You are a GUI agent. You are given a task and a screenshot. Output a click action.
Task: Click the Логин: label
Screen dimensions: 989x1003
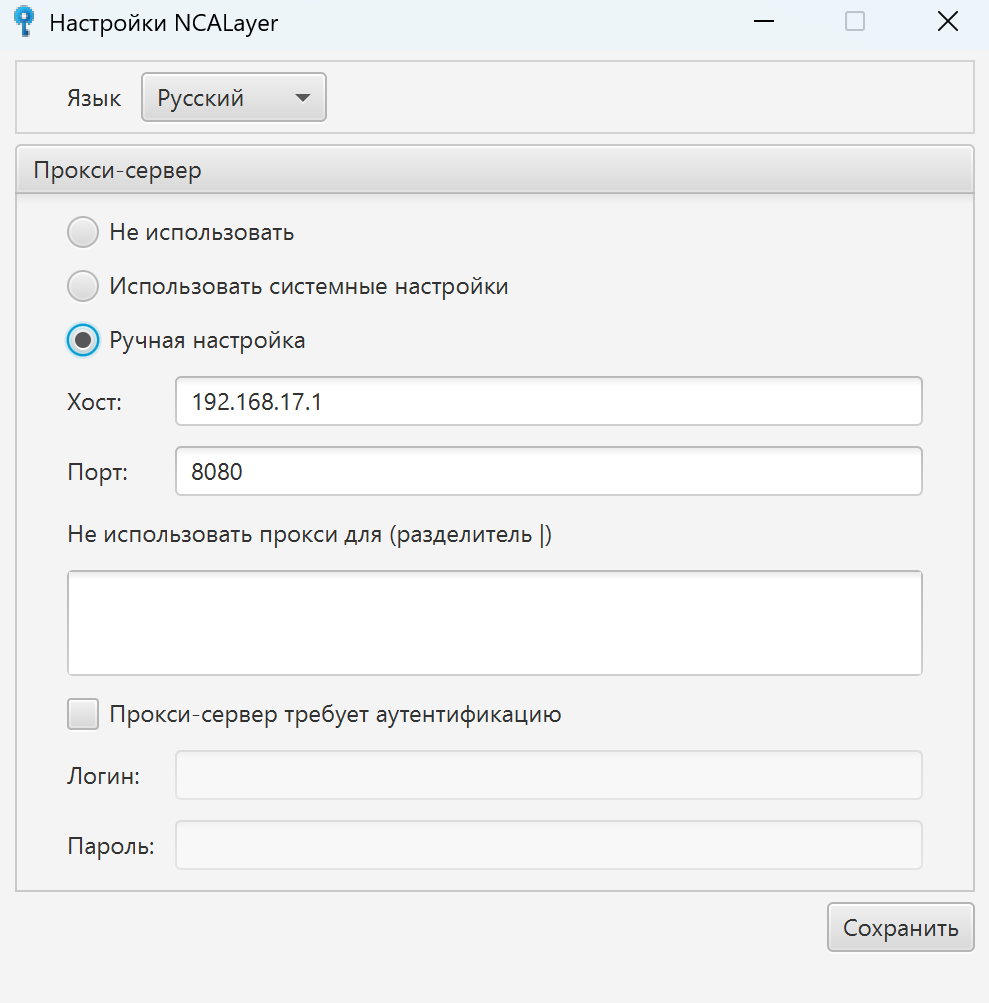(x=104, y=777)
